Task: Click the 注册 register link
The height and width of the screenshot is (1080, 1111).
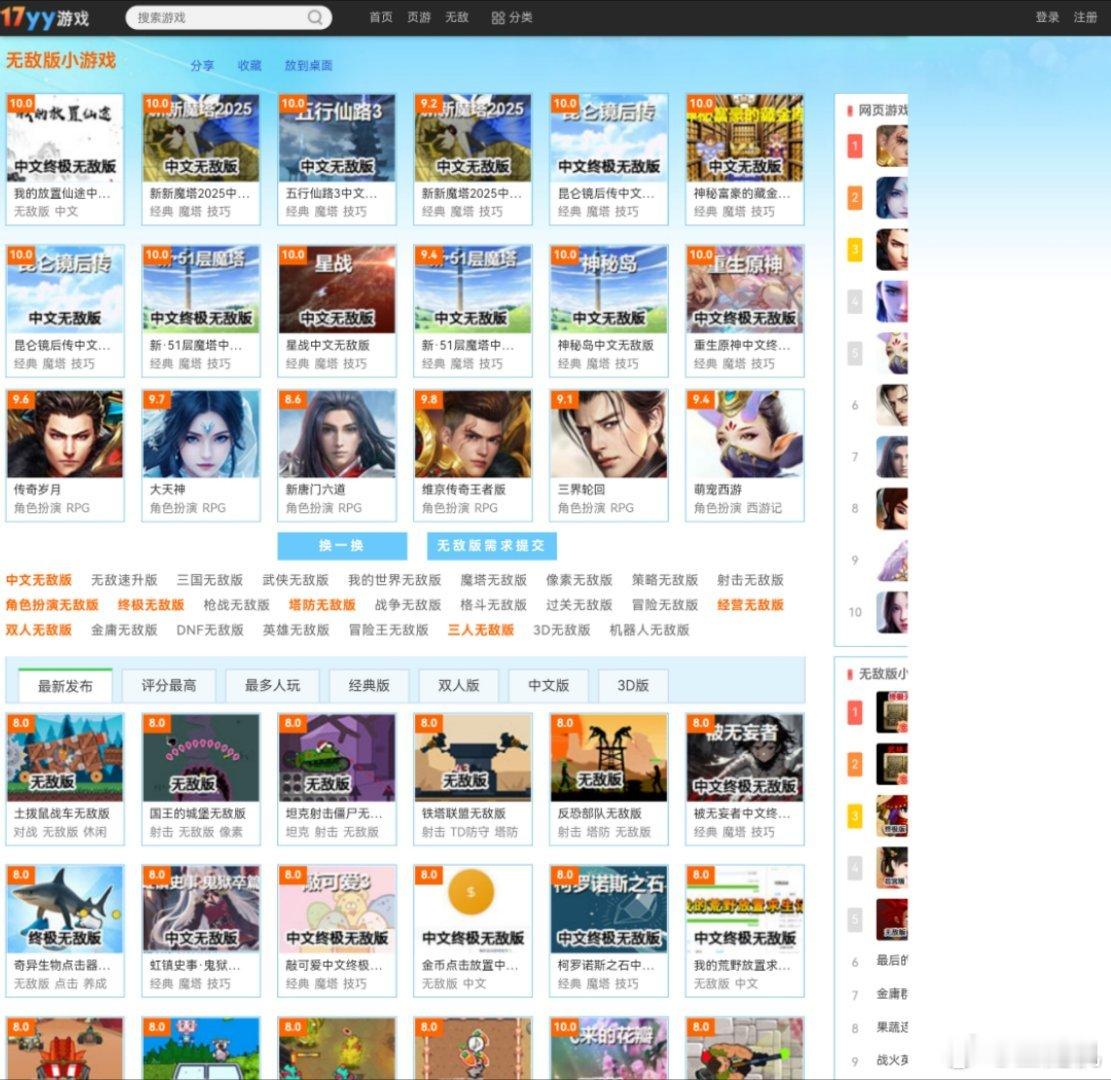Action: point(1085,17)
